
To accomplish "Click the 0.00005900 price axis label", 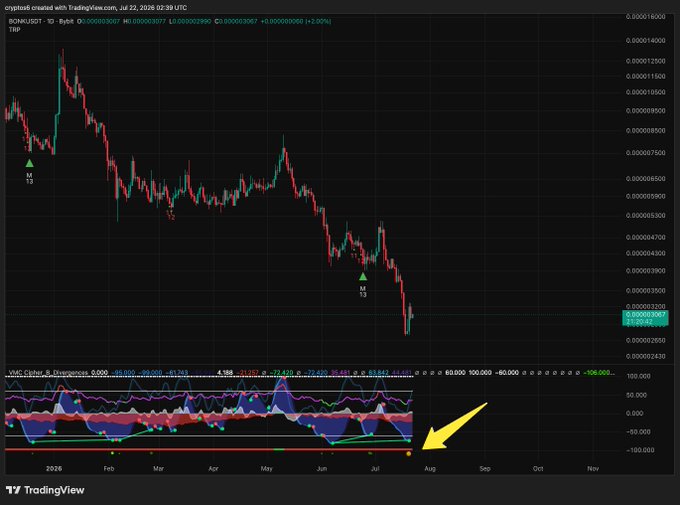I will point(645,196).
